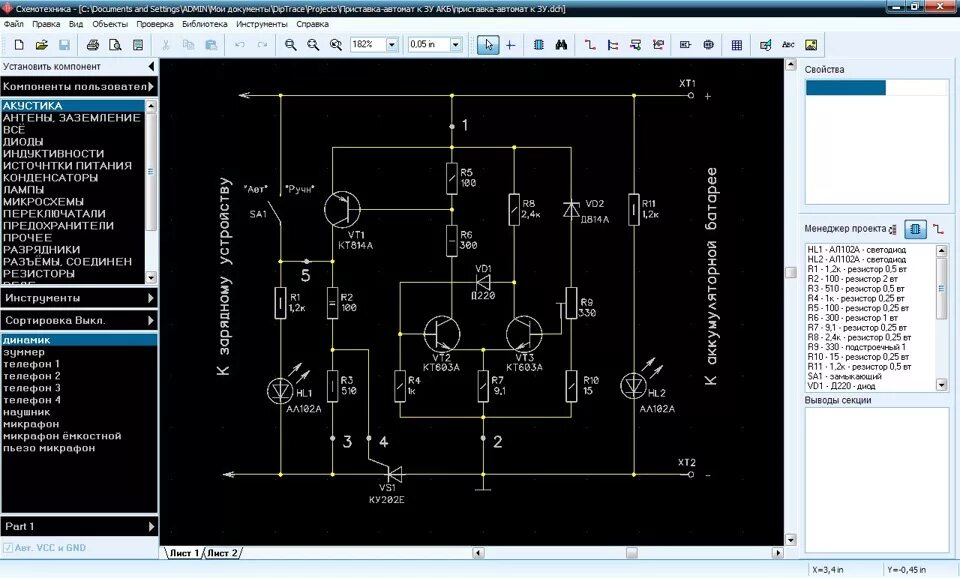960x578 pixels.
Task: Open the Вид menu
Action: [x=76, y=24]
